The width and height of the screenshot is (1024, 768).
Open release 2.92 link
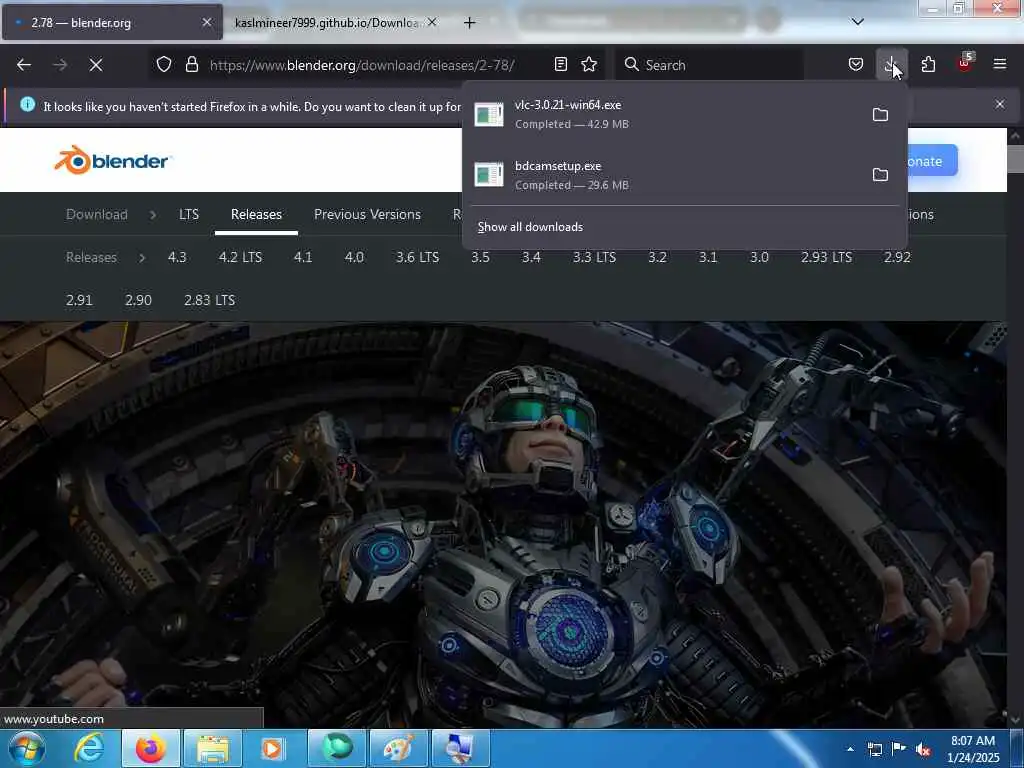(x=897, y=257)
